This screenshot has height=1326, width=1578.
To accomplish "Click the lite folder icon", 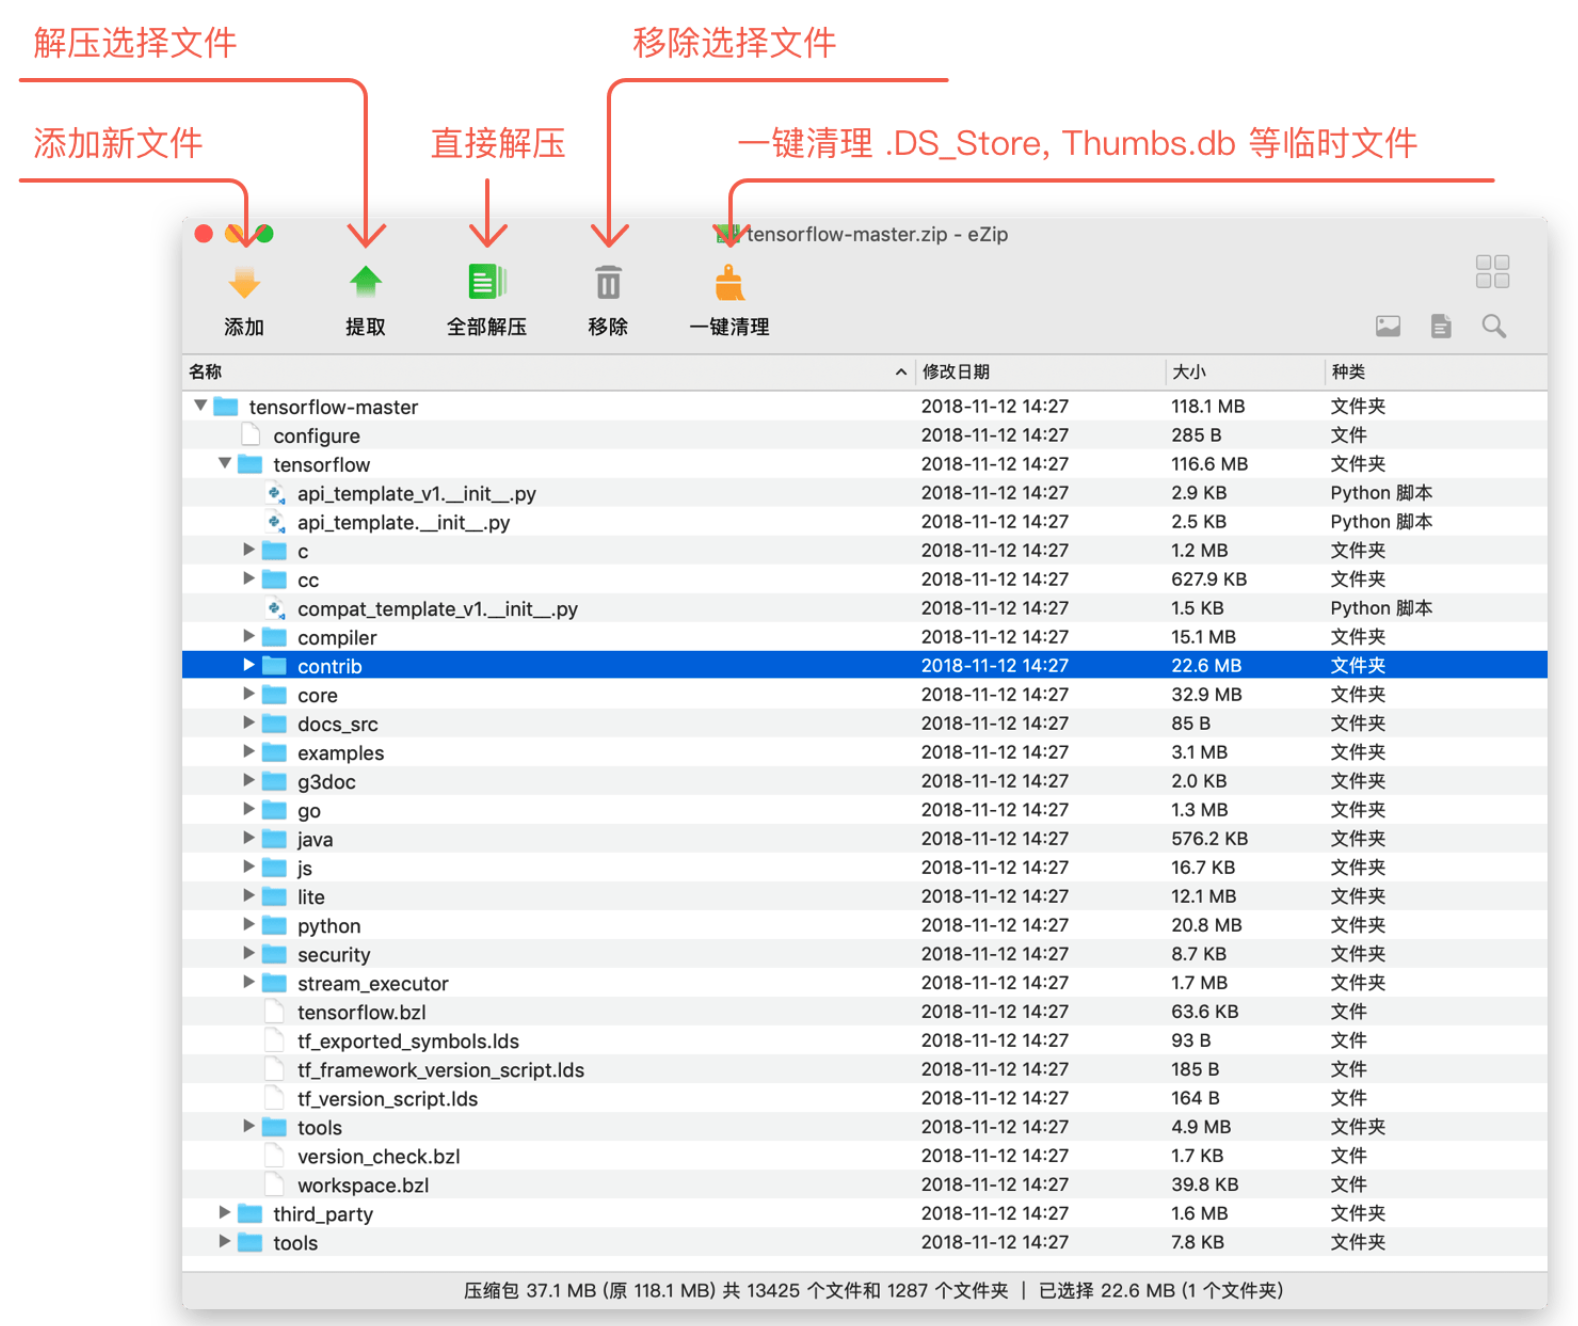I will click(274, 896).
